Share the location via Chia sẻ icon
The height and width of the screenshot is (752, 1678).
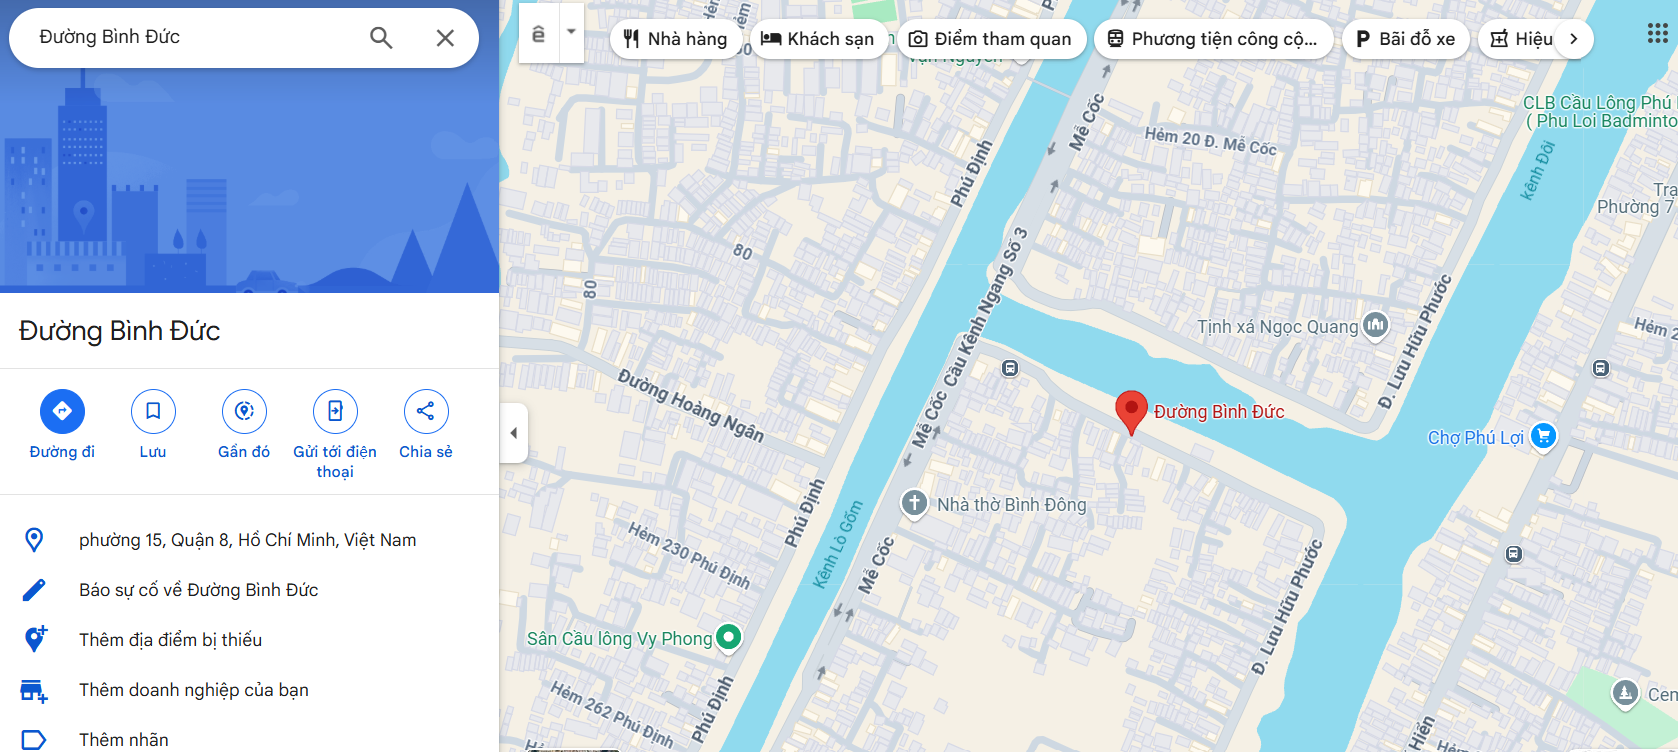(x=426, y=411)
